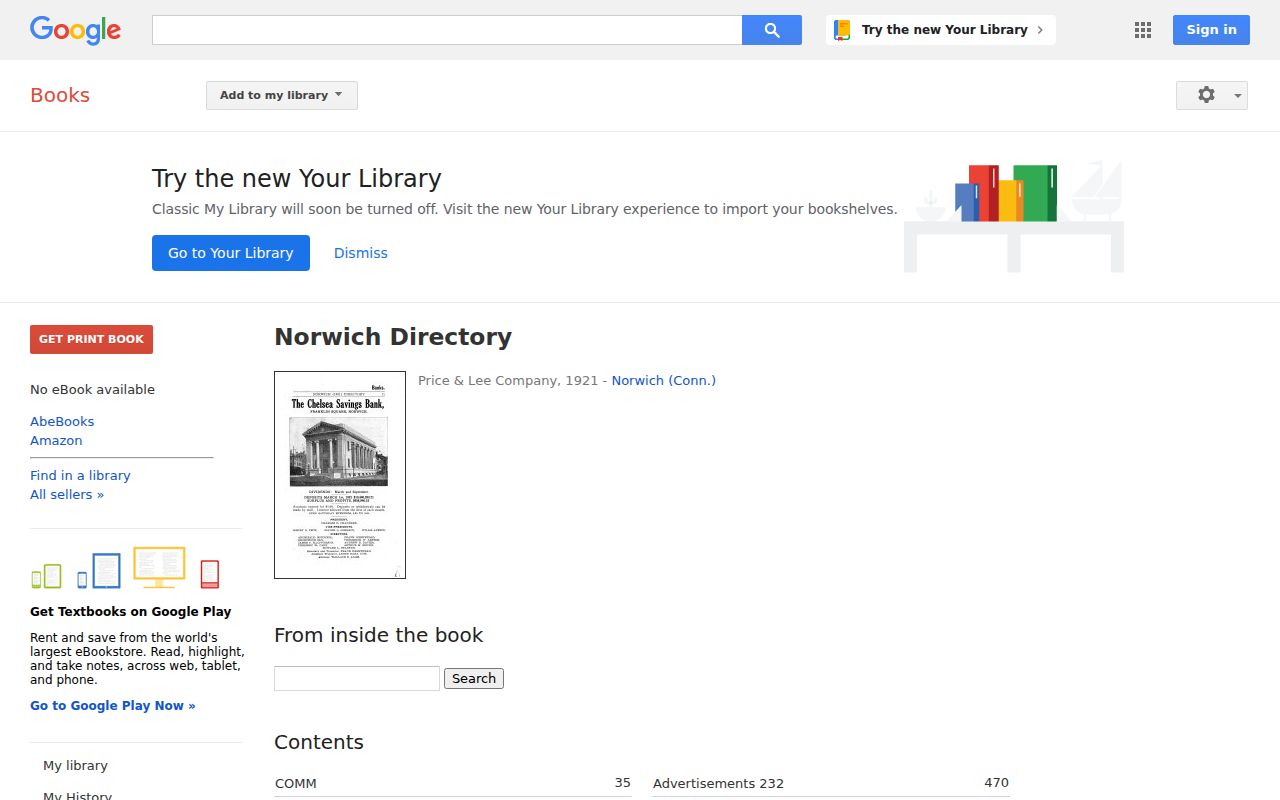Focus the From inside the book search field
The width and height of the screenshot is (1280, 800).
[x=357, y=678]
